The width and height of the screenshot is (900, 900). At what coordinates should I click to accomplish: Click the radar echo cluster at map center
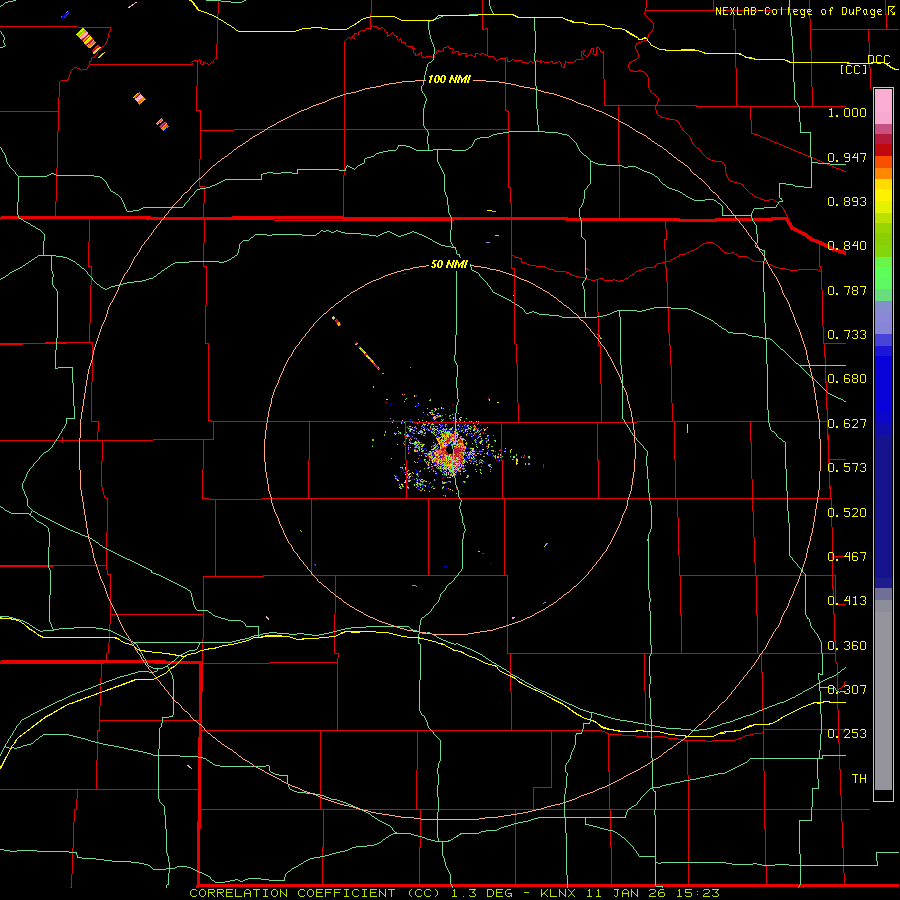coord(451,449)
